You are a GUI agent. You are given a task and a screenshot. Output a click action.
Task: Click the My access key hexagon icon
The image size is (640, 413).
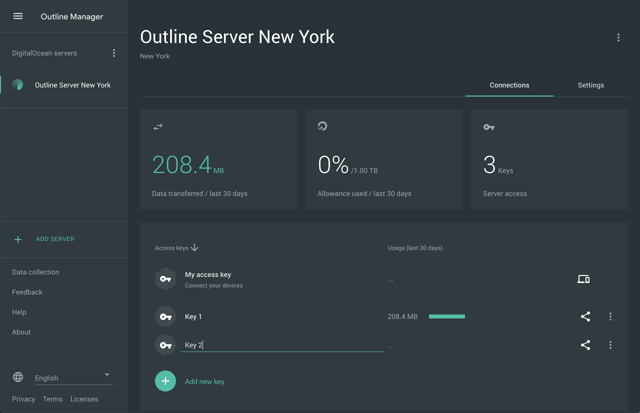(x=165, y=279)
